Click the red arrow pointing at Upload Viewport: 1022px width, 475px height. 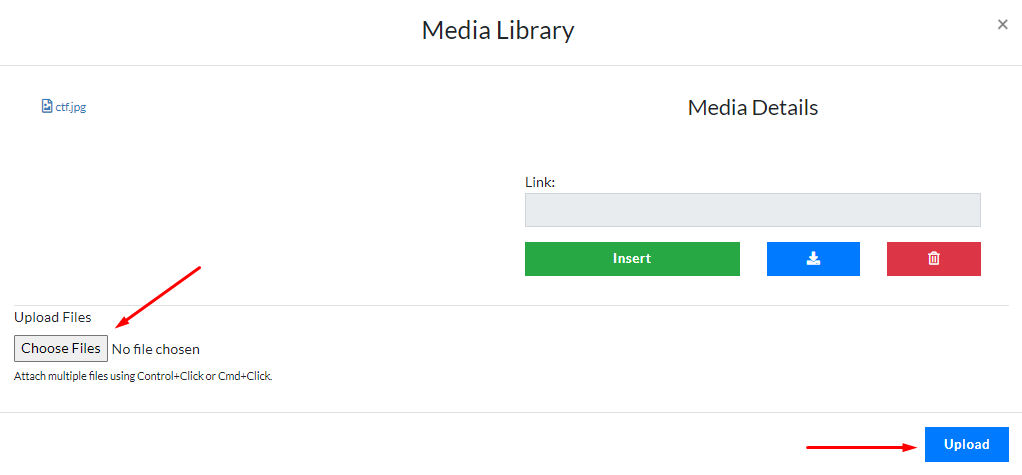point(862,447)
